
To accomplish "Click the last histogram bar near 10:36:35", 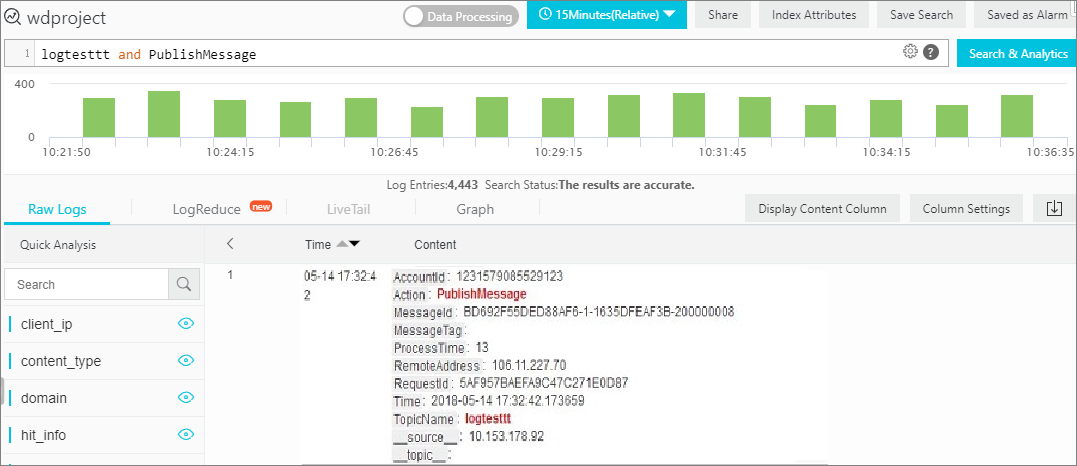I will pyautogui.click(x=1017, y=115).
